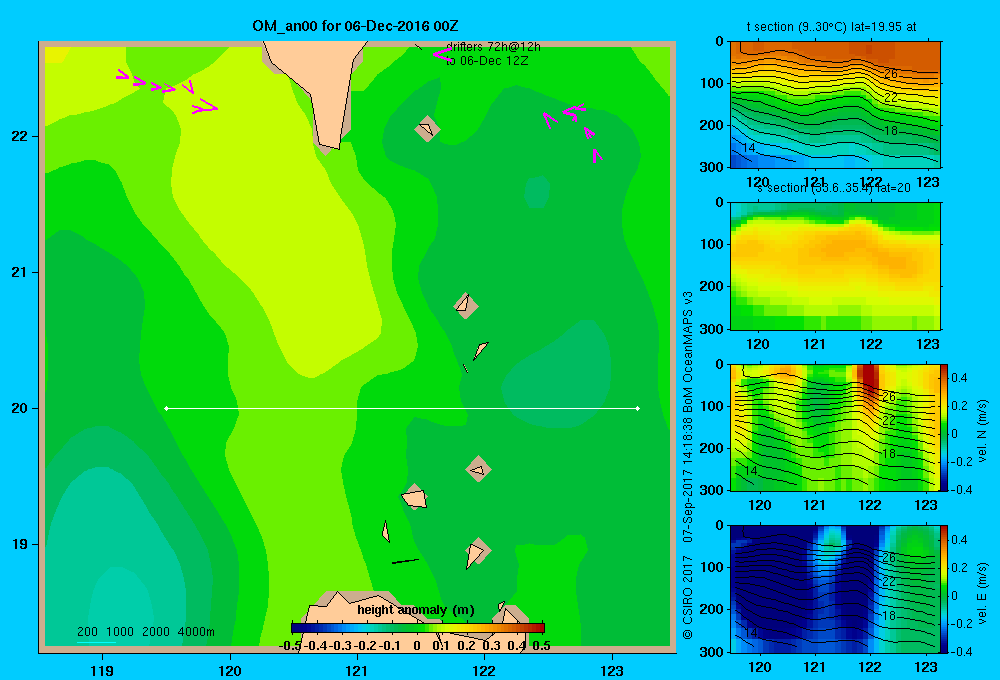Click the 14 isotherm label in temperature section

point(749,148)
